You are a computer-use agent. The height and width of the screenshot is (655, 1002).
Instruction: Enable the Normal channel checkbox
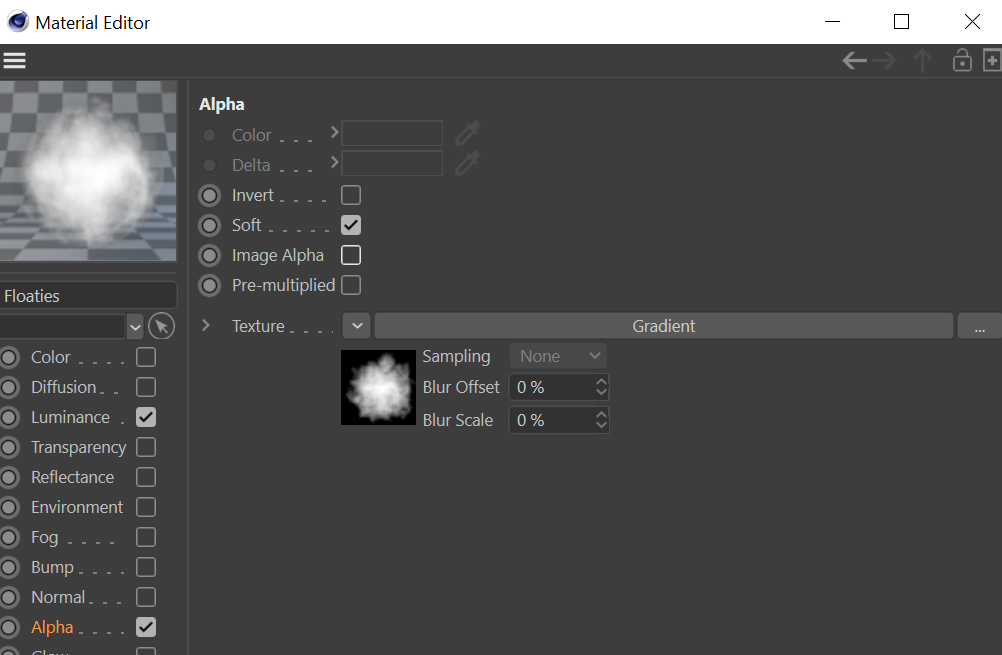click(146, 597)
